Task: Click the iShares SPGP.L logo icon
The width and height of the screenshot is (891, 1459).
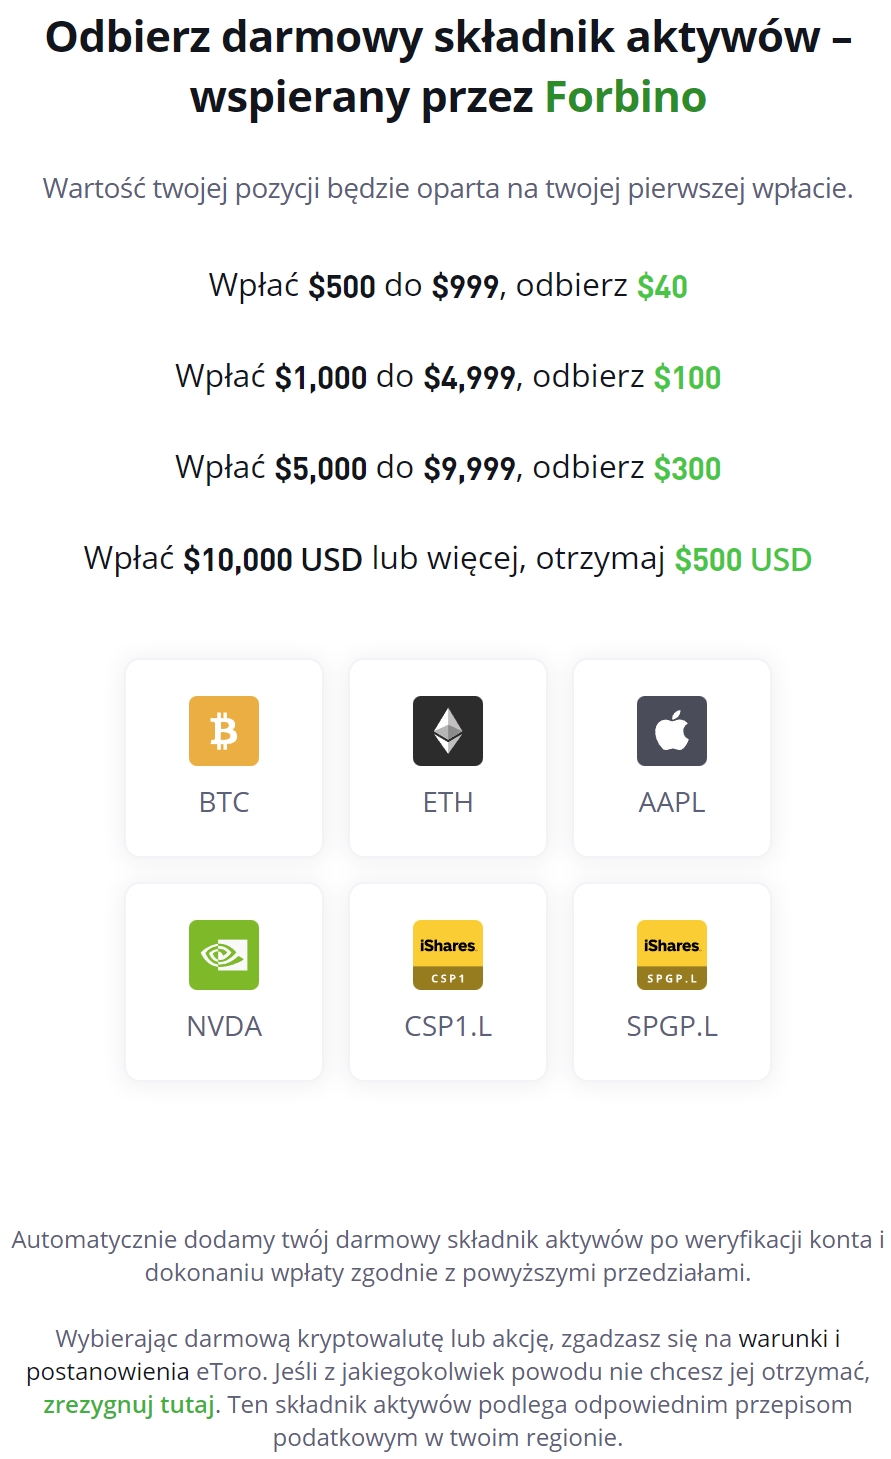Action: pyautogui.click(x=672, y=955)
